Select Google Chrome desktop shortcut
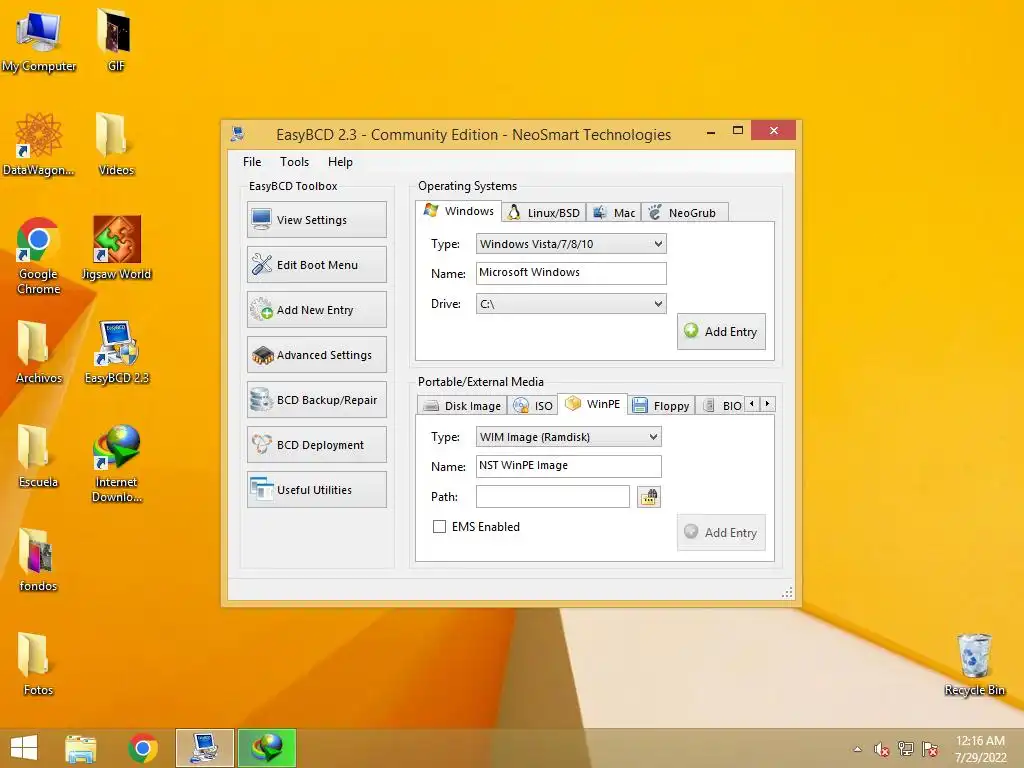 coord(39,256)
